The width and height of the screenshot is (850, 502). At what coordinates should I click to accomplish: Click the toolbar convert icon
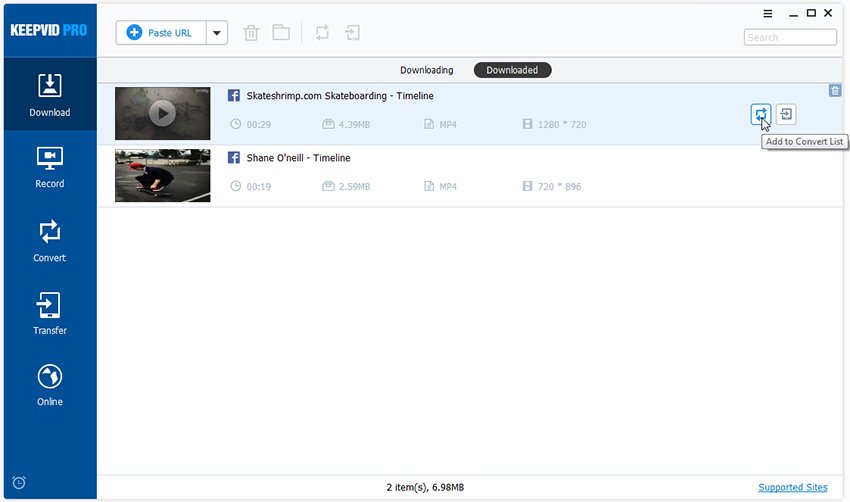pos(322,33)
